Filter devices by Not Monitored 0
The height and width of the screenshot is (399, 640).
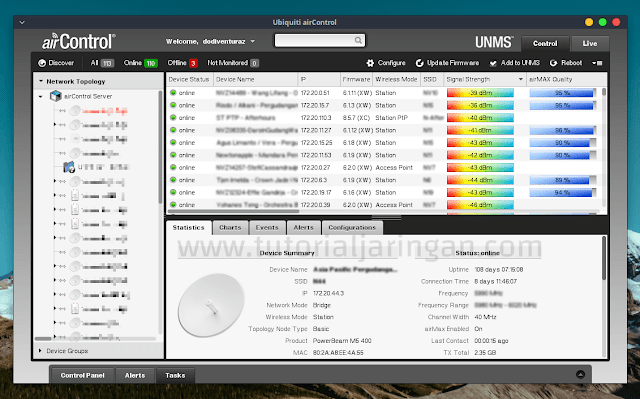(233, 63)
